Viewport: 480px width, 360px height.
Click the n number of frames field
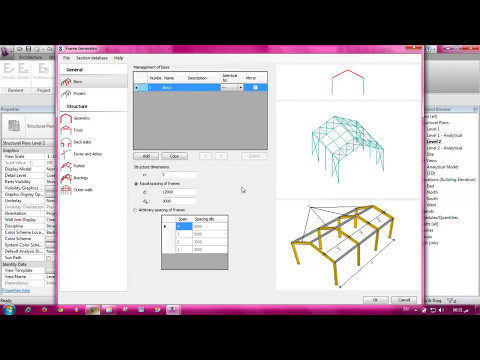(179, 175)
